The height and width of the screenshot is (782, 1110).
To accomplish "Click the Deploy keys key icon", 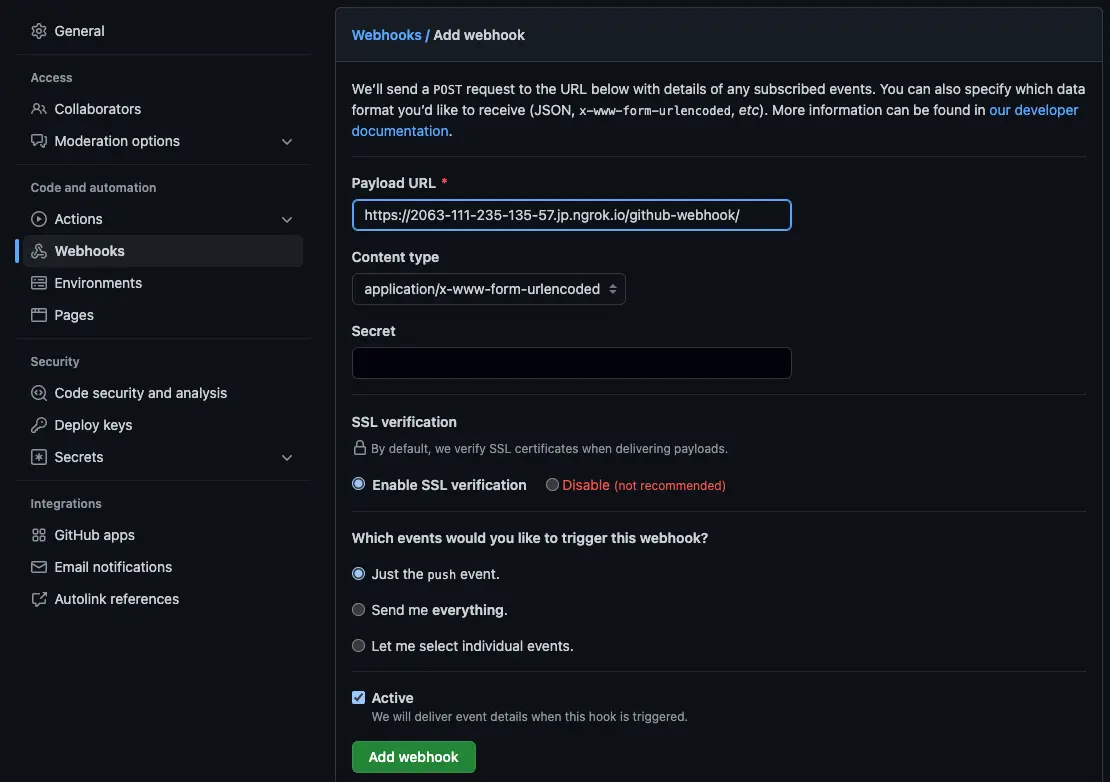I will point(39,425).
